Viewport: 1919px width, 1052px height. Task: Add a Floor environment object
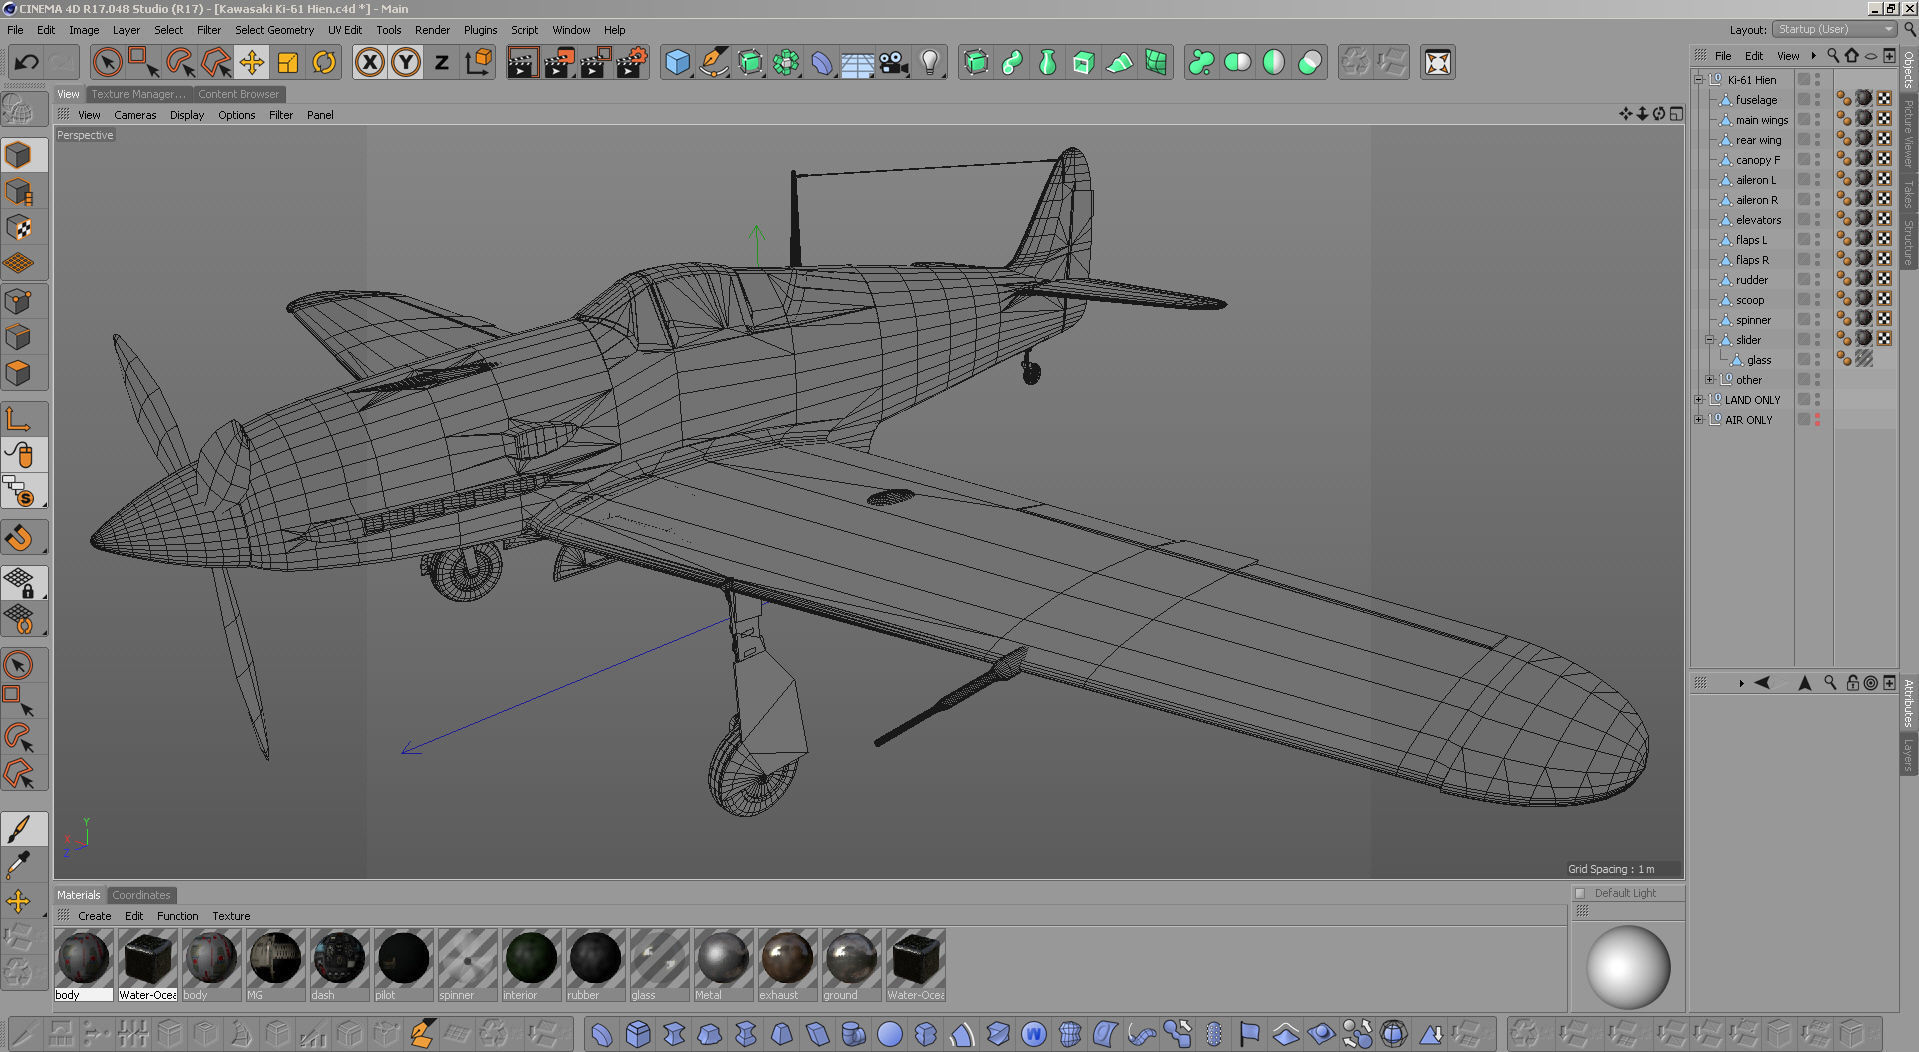click(x=857, y=63)
